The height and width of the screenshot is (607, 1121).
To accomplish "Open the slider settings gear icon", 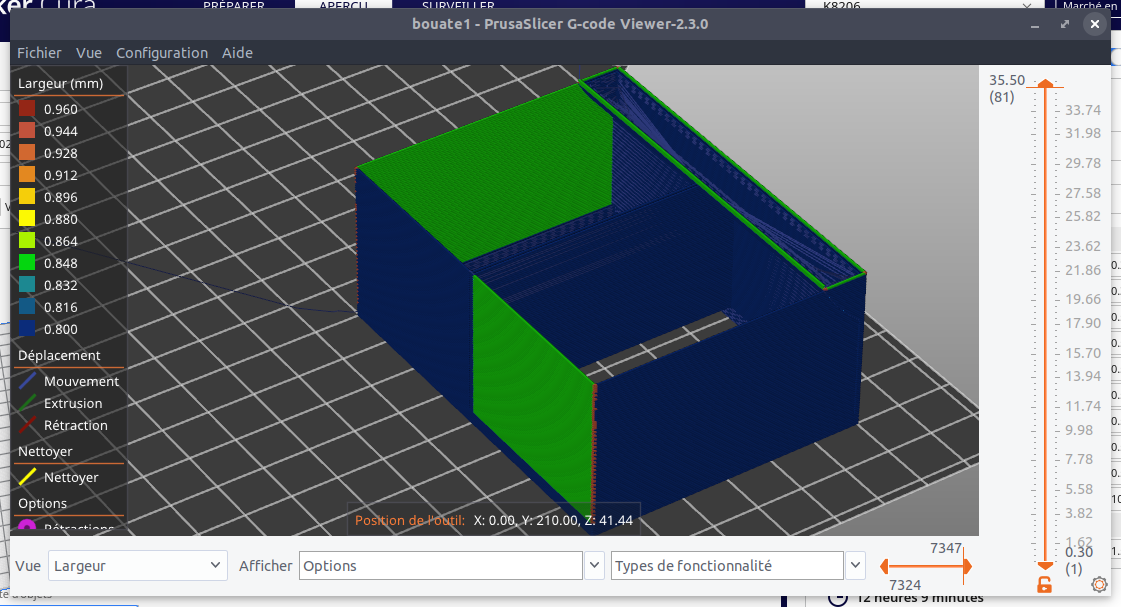I will (x=1099, y=584).
